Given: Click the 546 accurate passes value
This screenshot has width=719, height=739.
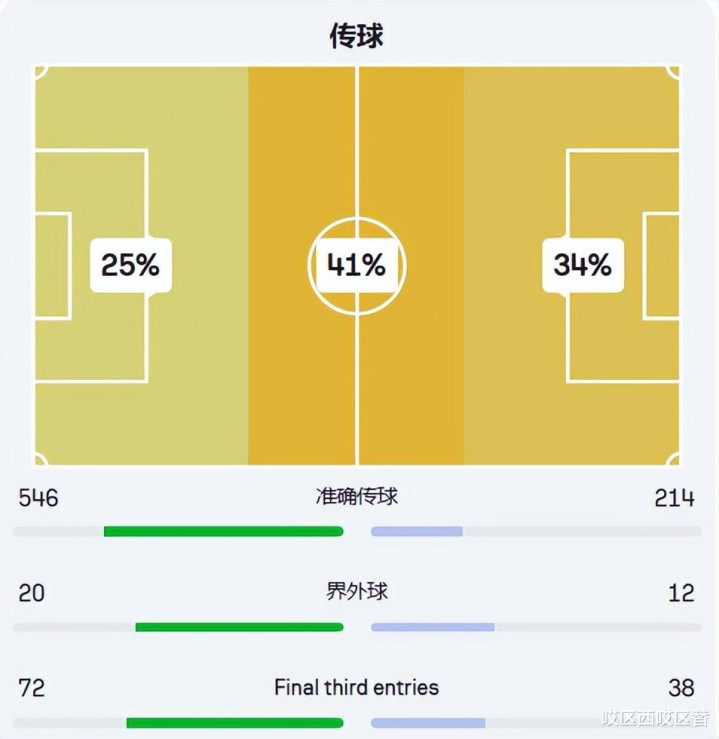Looking at the screenshot, I should click(38, 498).
